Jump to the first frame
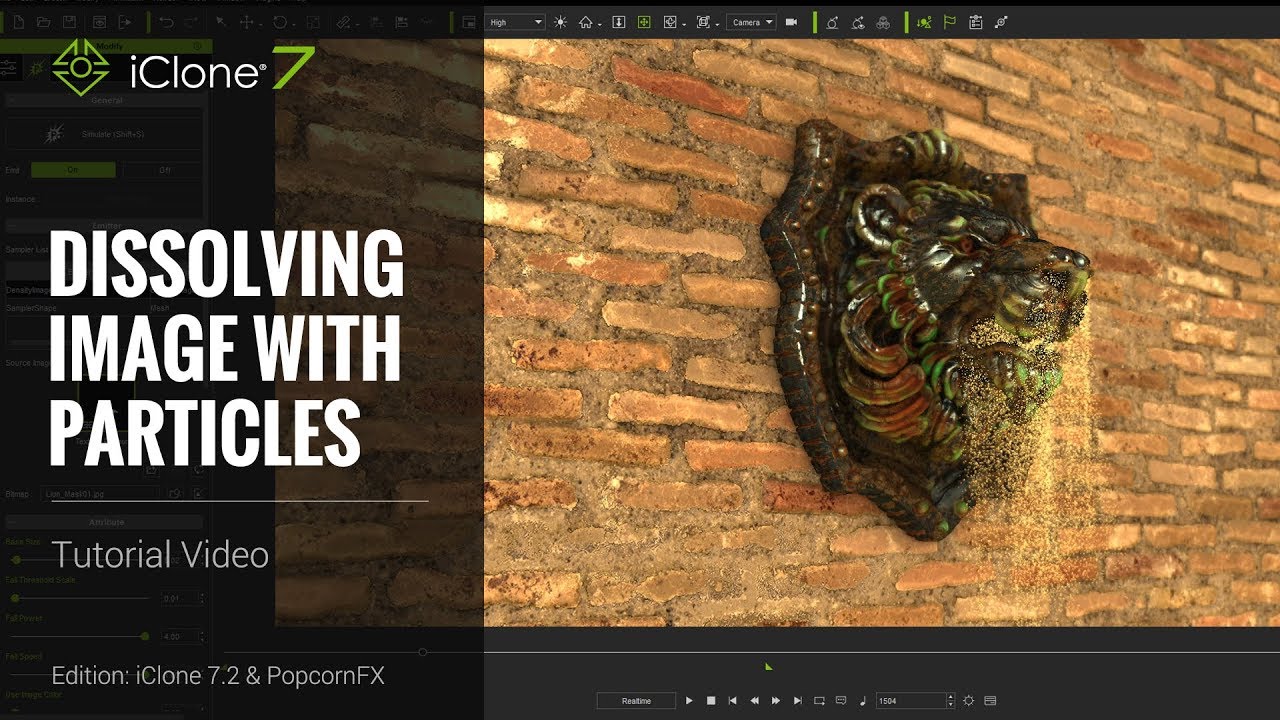The width and height of the screenshot is (1280, 720). point(732,701)
